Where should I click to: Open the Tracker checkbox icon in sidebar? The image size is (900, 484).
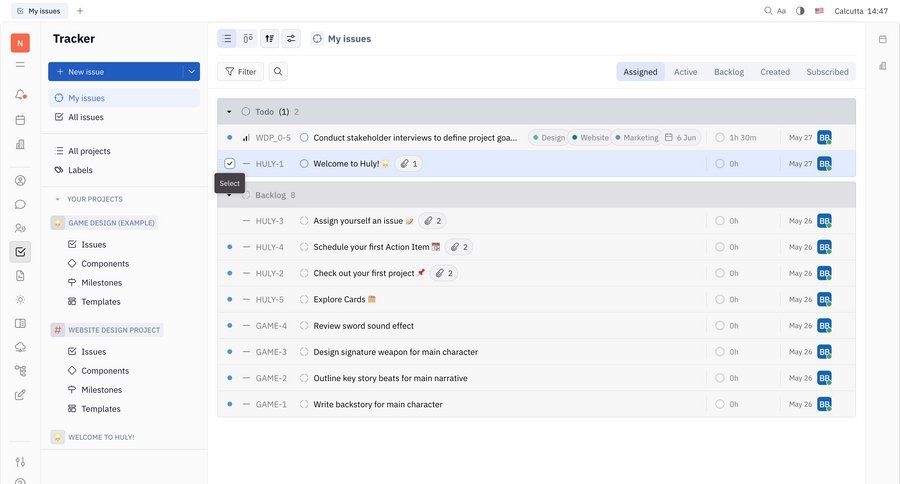(20, 251)
